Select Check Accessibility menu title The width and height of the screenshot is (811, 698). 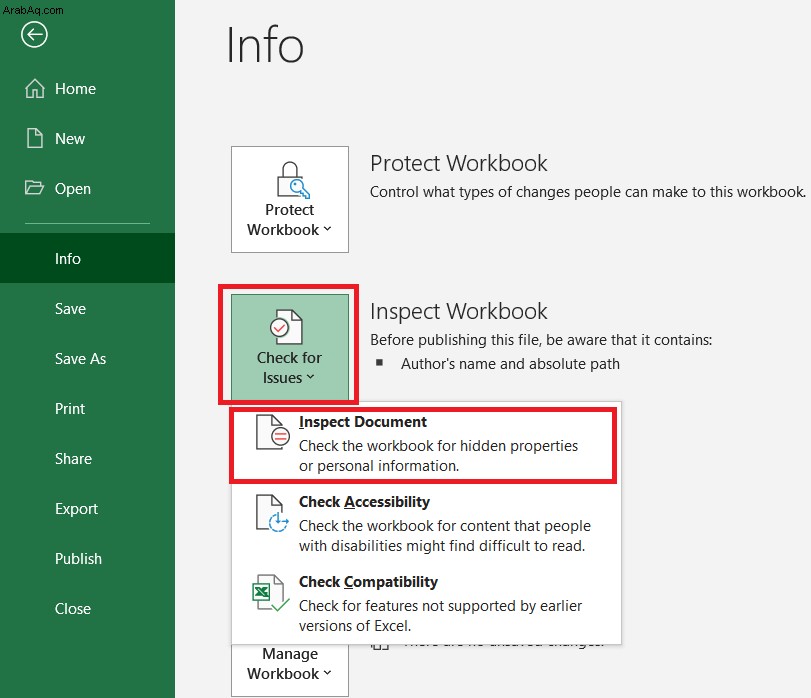click(364, 502)
